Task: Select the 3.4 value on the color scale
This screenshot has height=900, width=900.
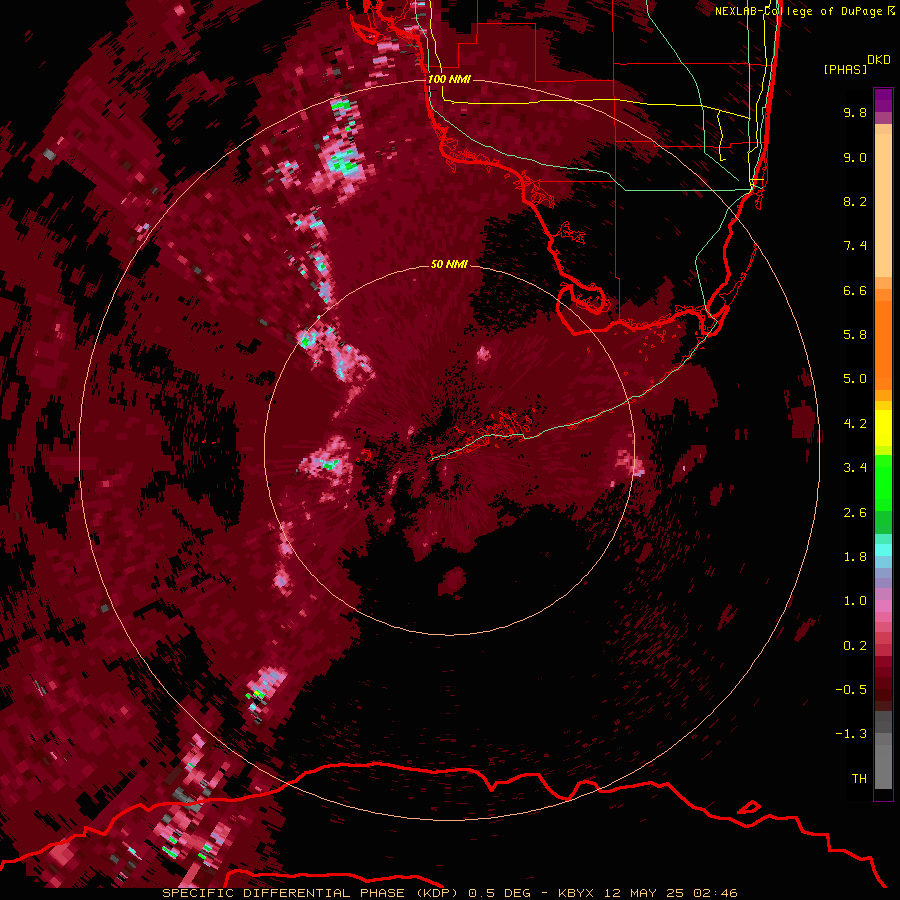Action: (x=855, y=468)
